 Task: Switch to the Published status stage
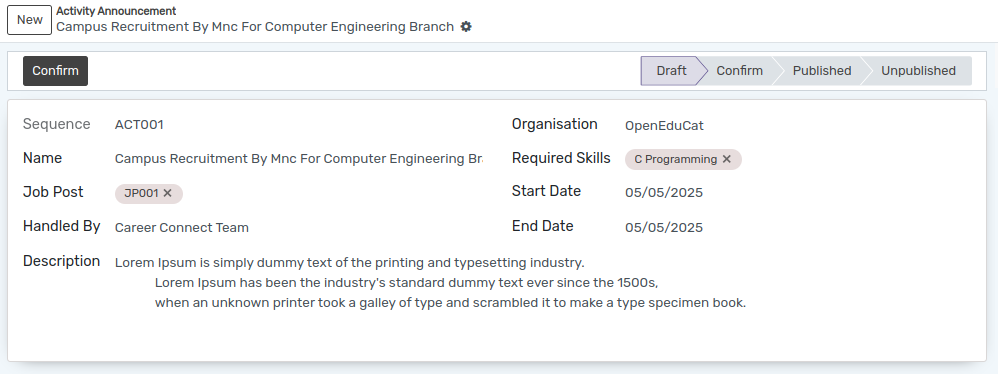pos(821,71)
